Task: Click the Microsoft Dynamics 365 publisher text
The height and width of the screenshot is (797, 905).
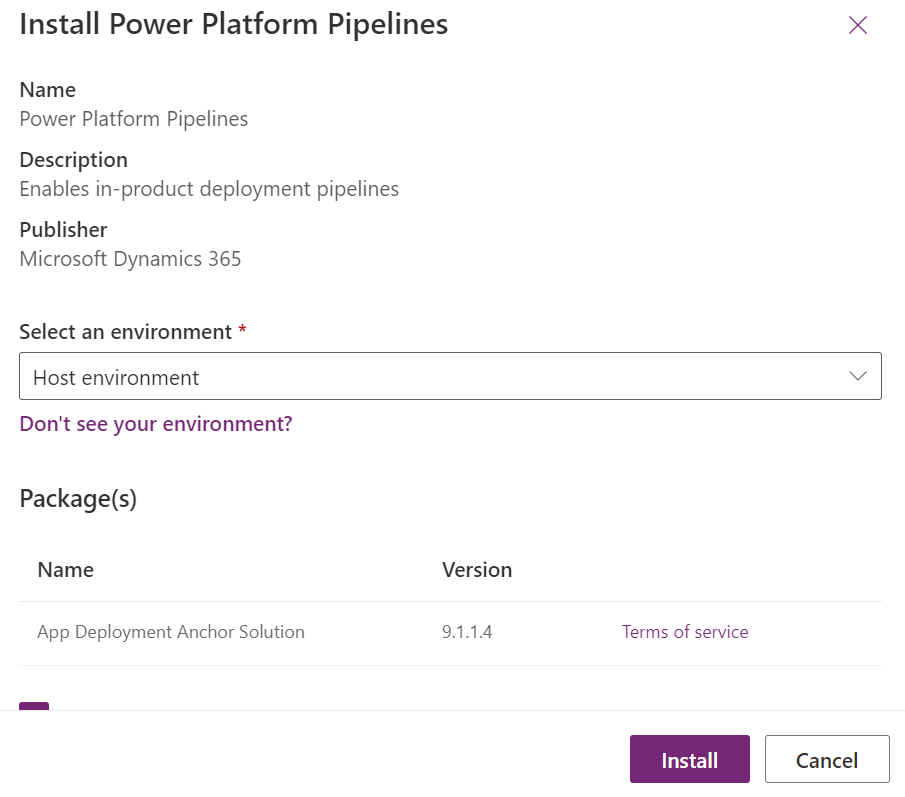Action: (x=130, y=259)
